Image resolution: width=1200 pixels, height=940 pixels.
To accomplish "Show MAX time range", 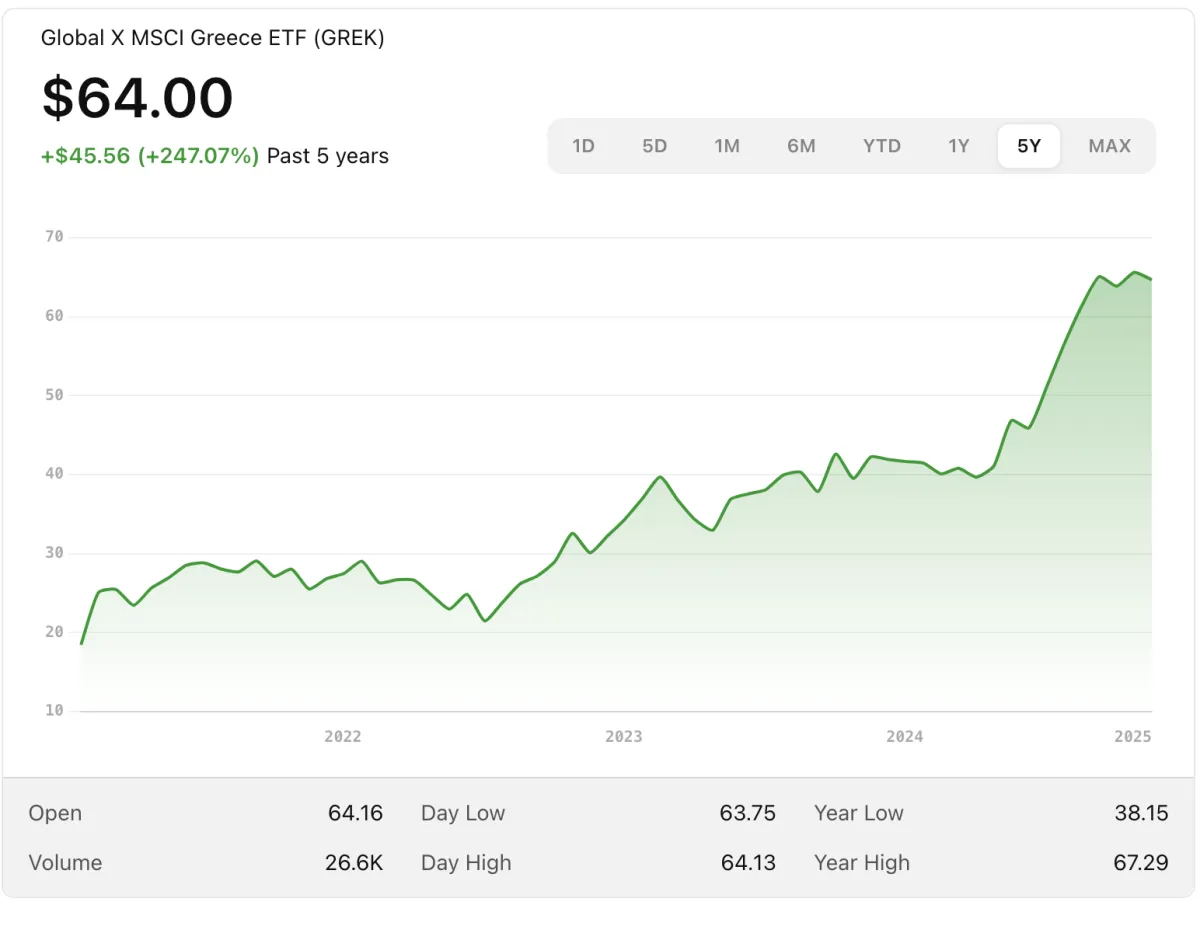I will tap(1110, 146).
